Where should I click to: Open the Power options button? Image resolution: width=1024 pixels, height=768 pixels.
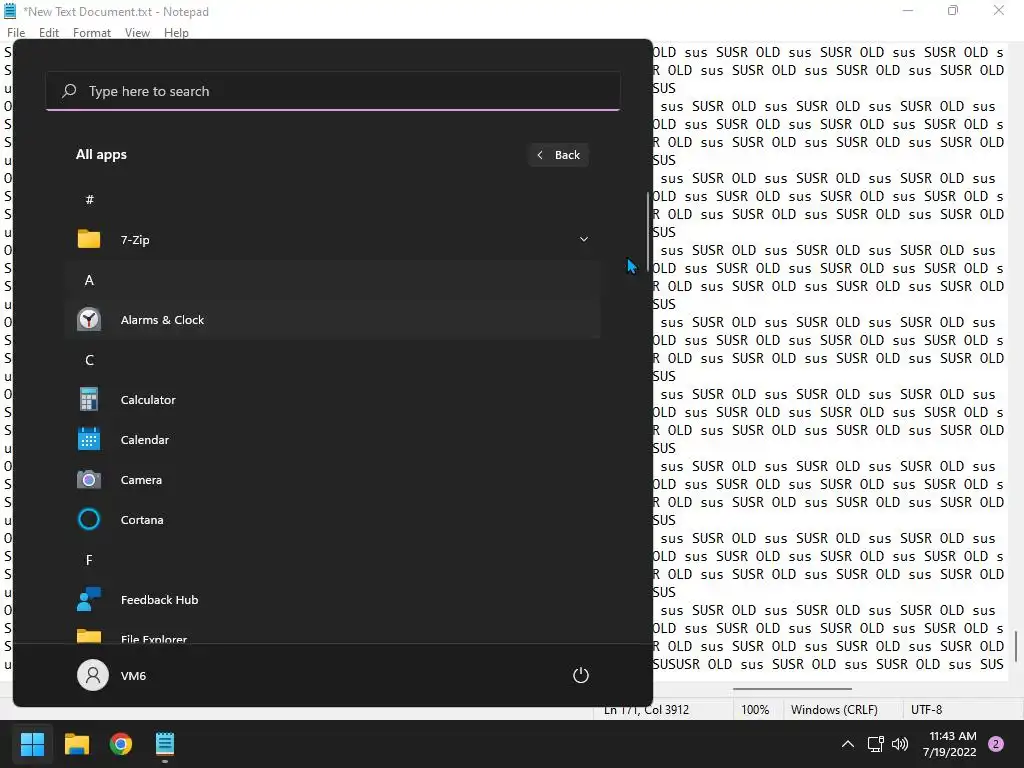point(581,675)
